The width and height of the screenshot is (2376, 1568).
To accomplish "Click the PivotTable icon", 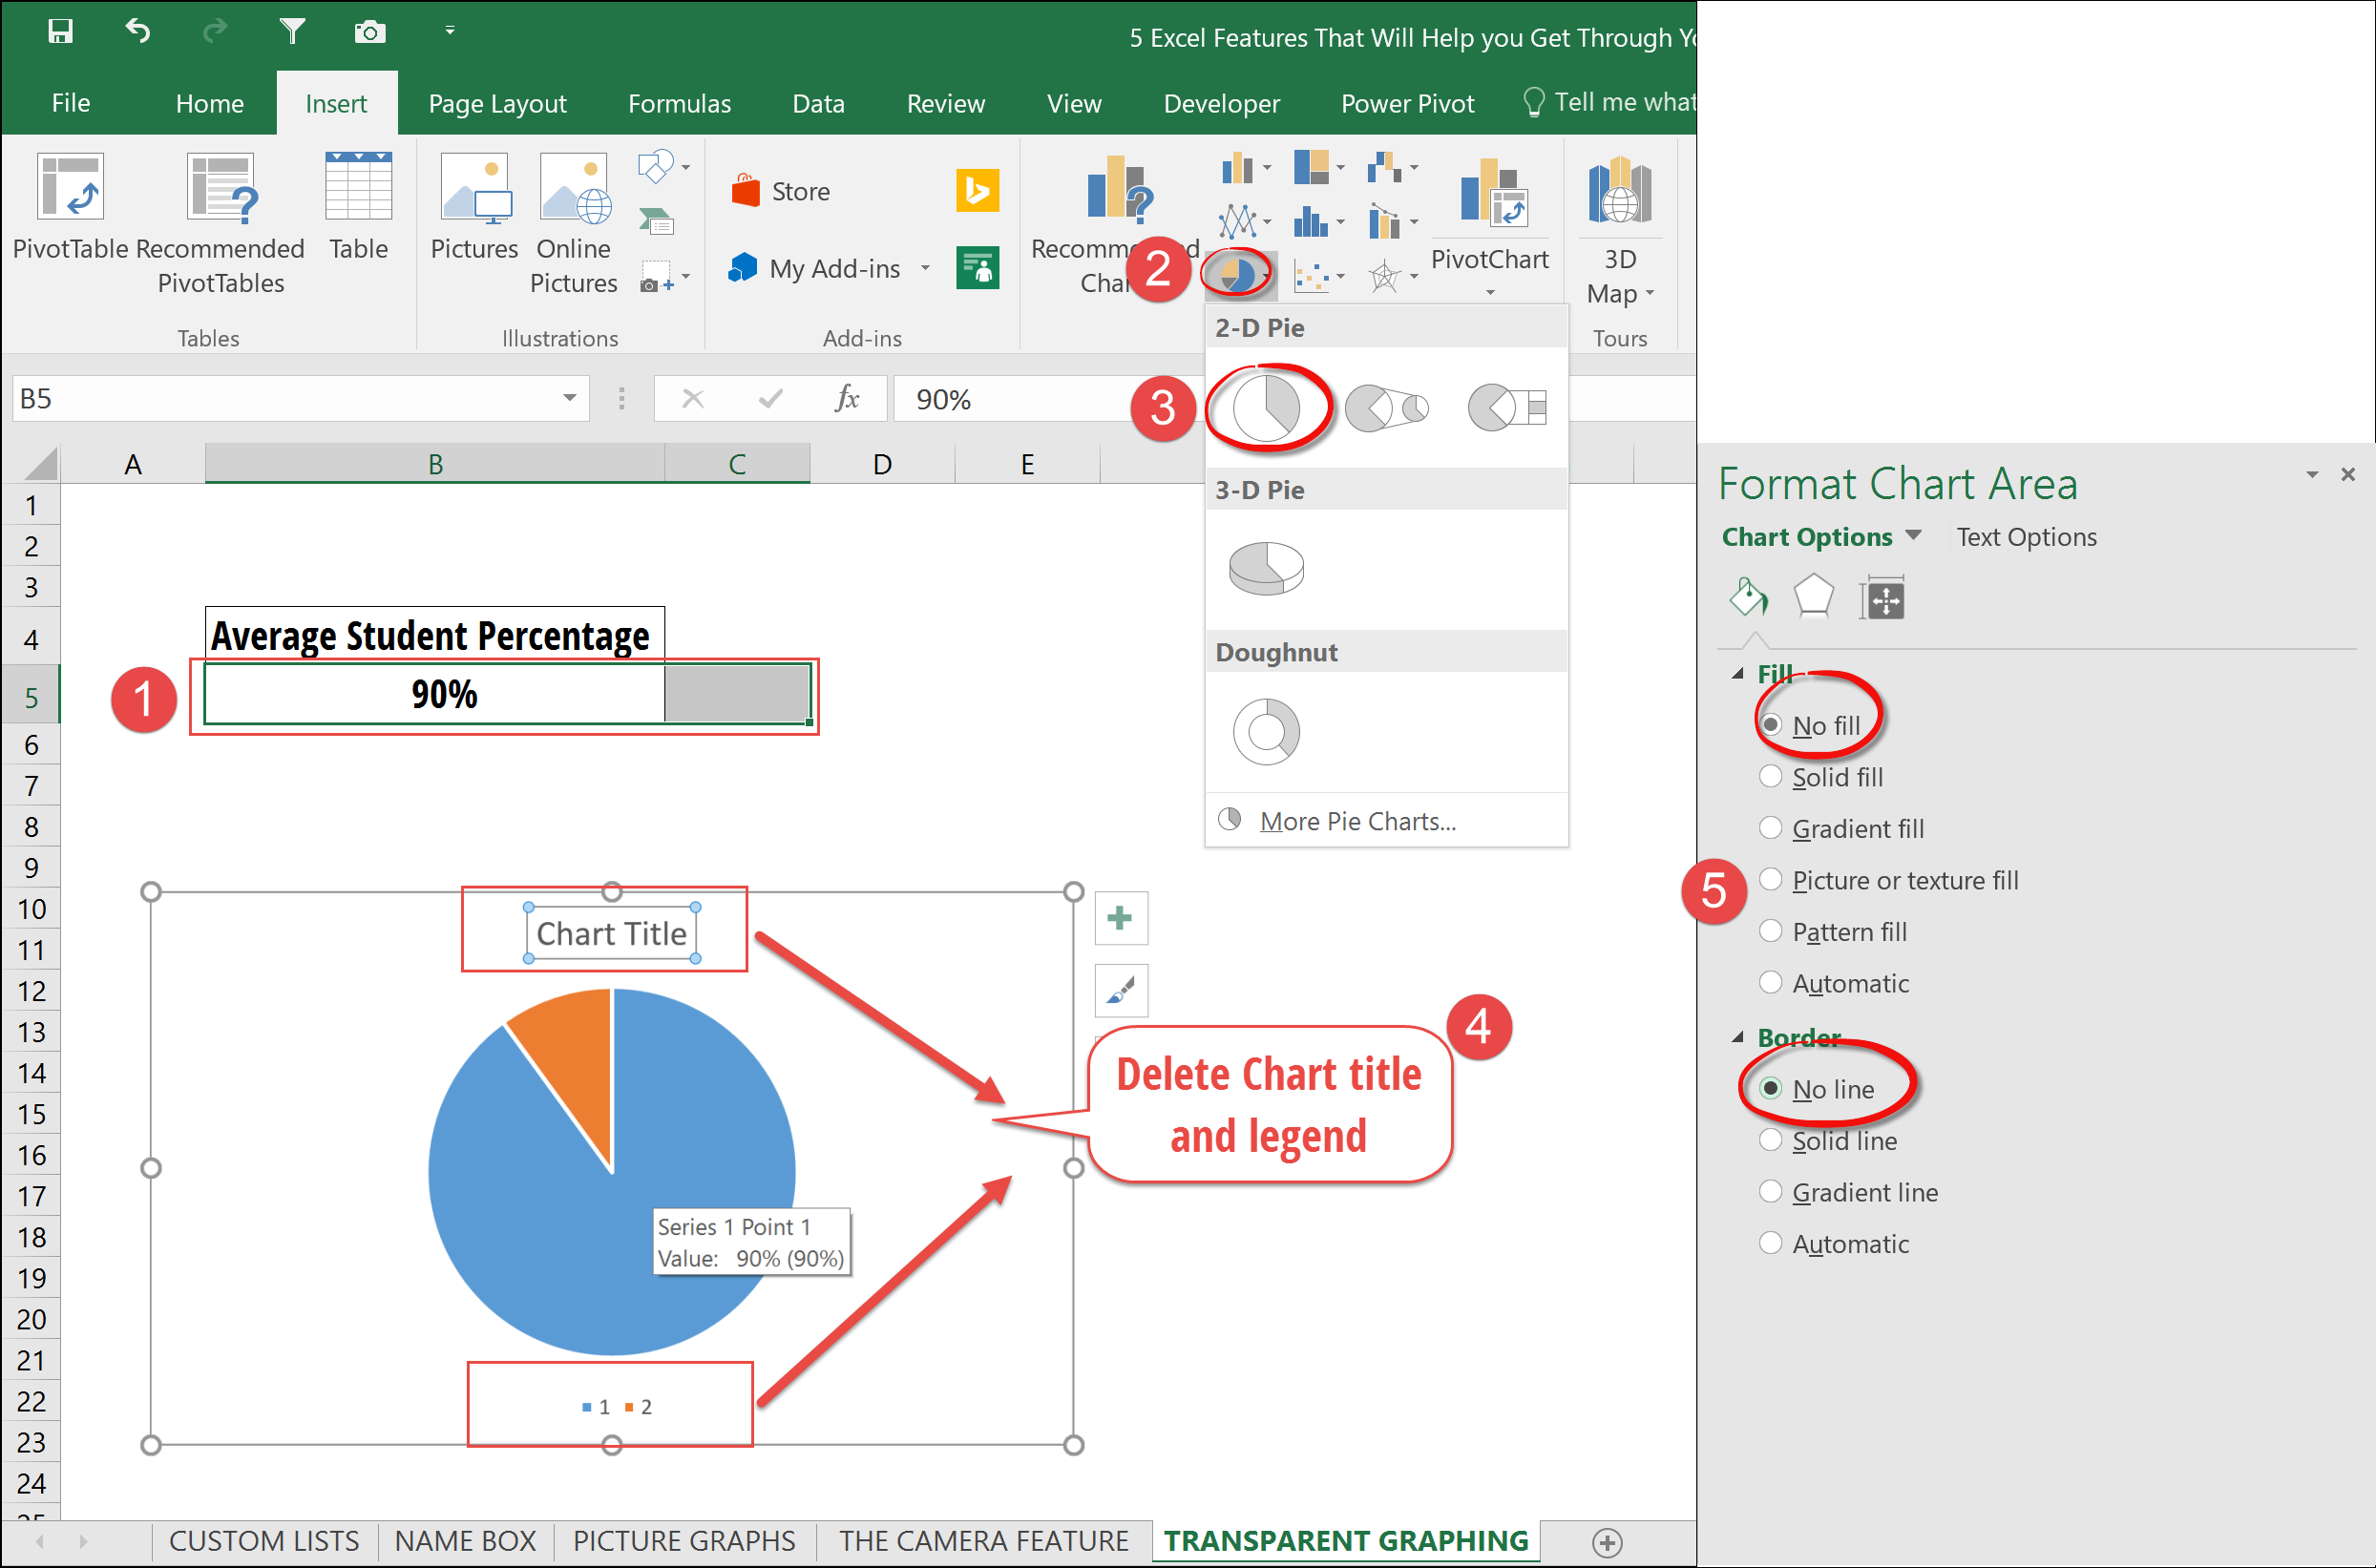I will click(x=70, y=186).
